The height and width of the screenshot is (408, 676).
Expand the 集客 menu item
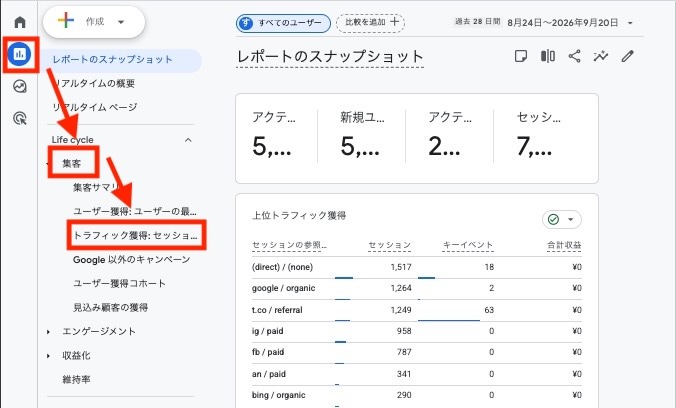pyautogui.click(x=72, y=163)
